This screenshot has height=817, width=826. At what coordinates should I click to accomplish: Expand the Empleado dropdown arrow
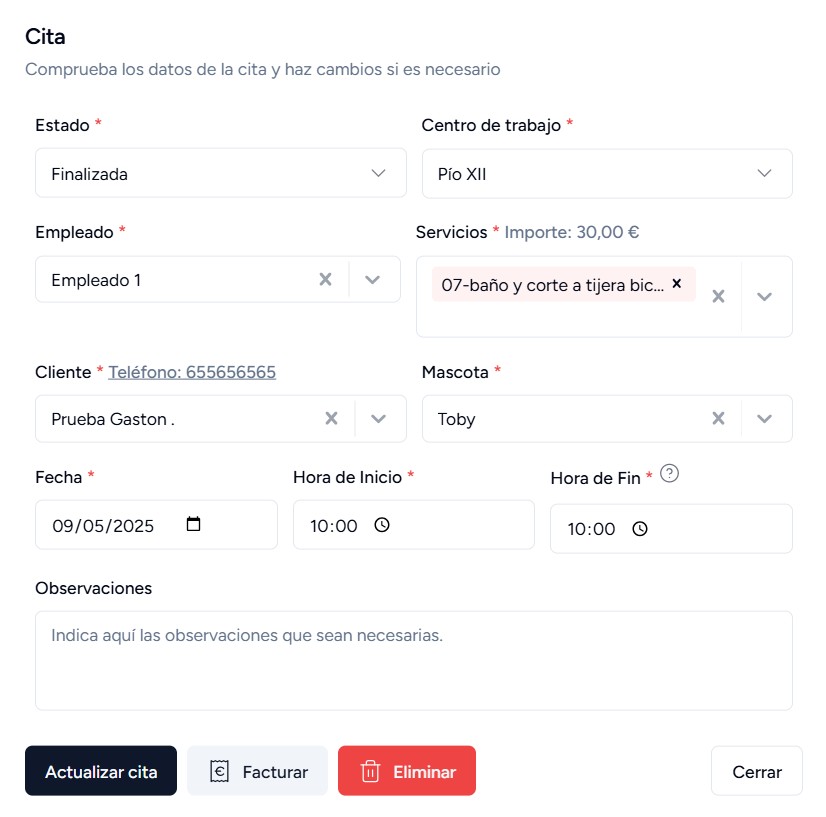(373, 280)
